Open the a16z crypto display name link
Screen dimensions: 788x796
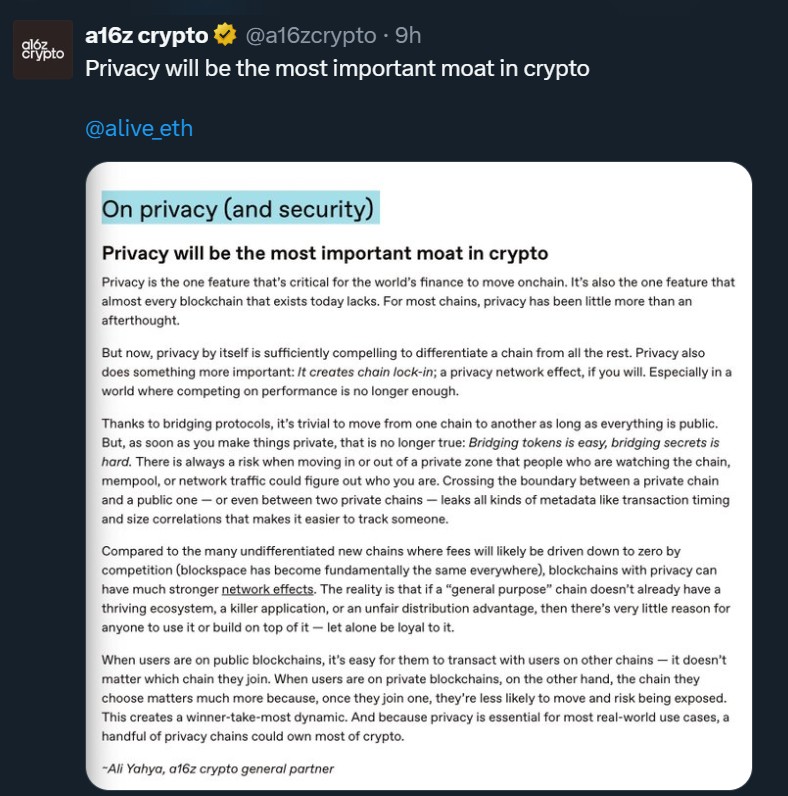(148, 36)
